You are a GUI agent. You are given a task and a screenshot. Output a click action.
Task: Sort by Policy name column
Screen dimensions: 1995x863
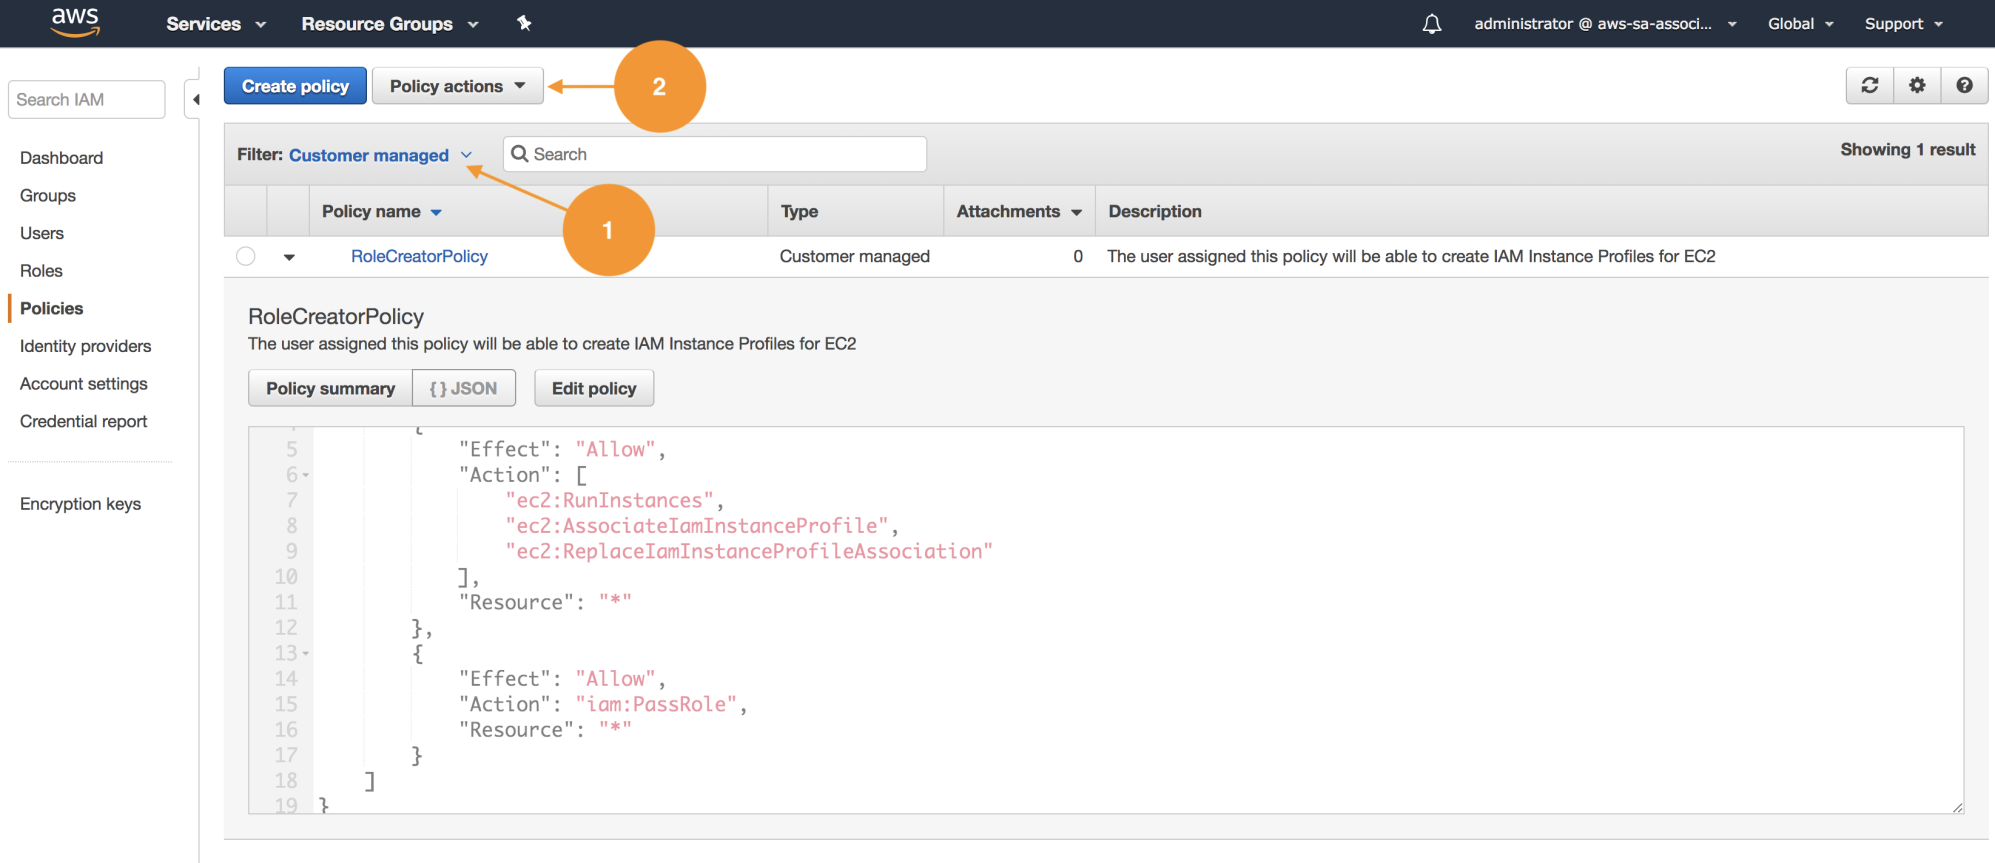pos(381,211)
